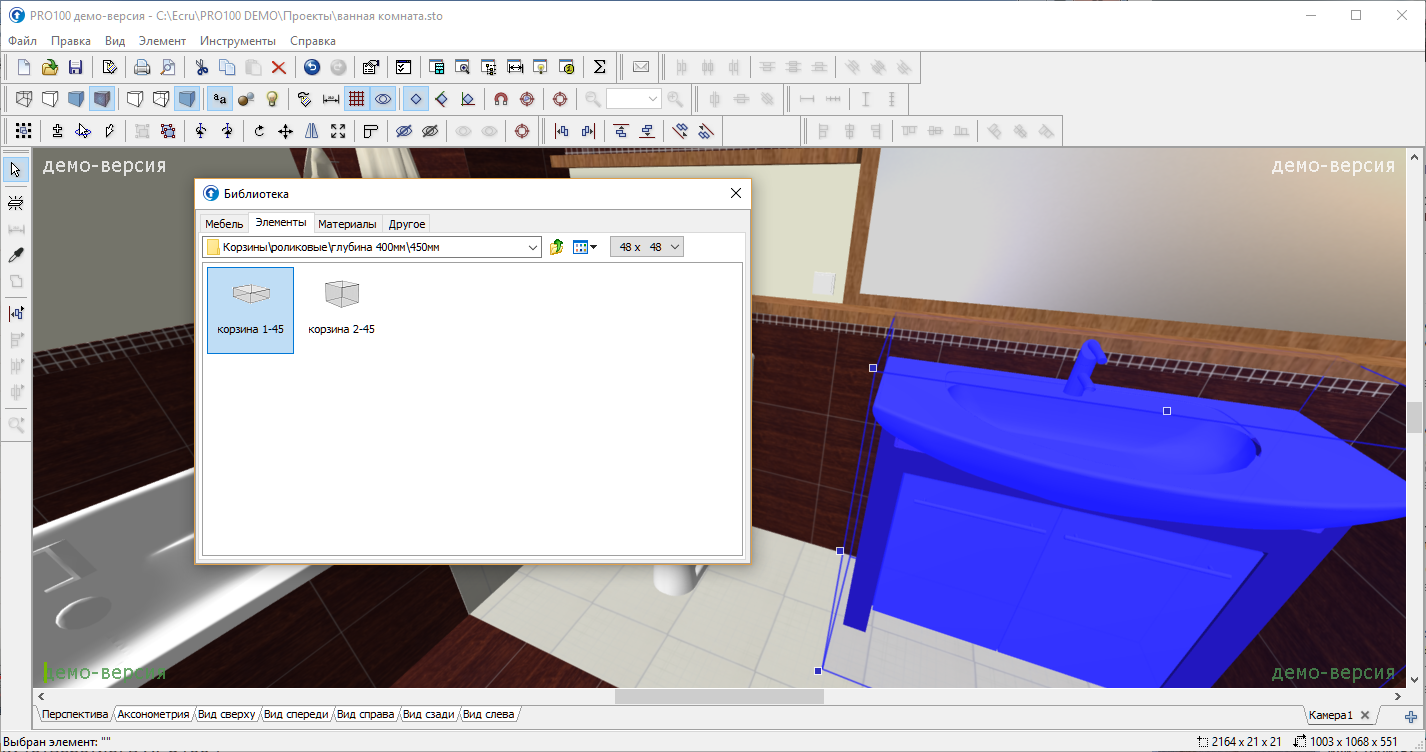Go up one folder level in library

tap(557, 247)
